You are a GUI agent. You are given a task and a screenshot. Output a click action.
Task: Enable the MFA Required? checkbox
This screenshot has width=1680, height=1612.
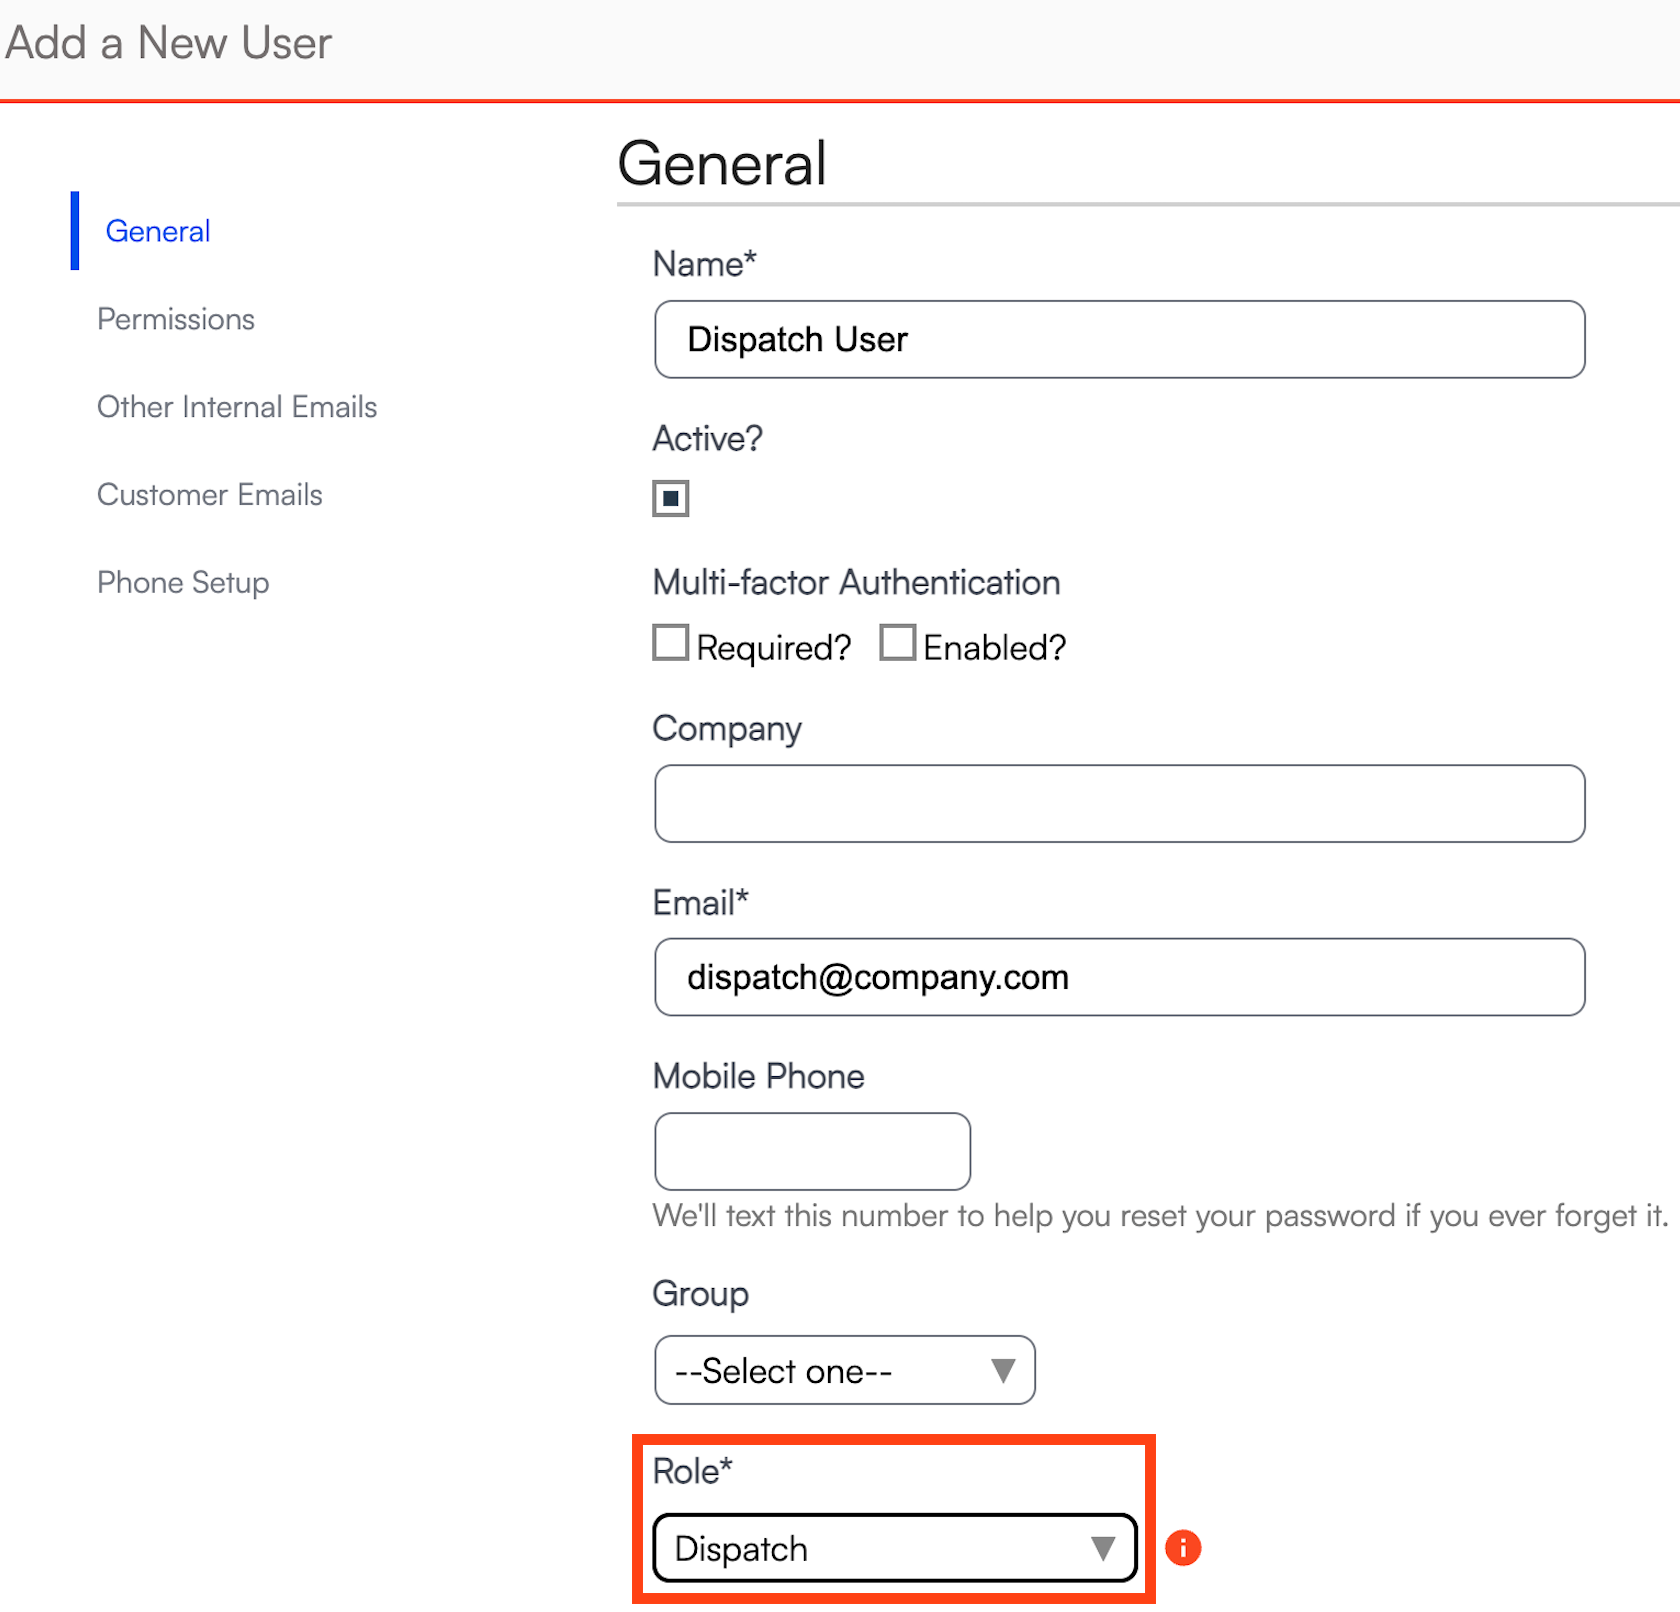pyautogui.click(x=670, y=643)
